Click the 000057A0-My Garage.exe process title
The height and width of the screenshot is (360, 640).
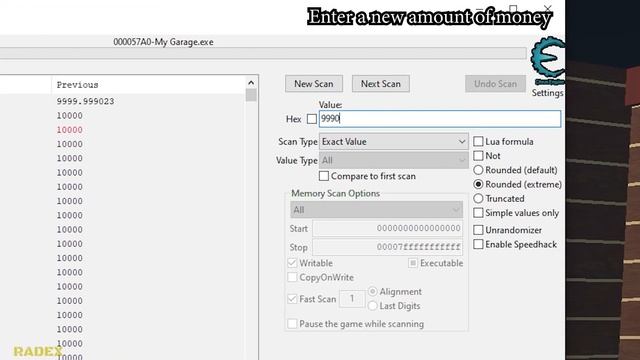pyautogui.click(x=163, y=42)
